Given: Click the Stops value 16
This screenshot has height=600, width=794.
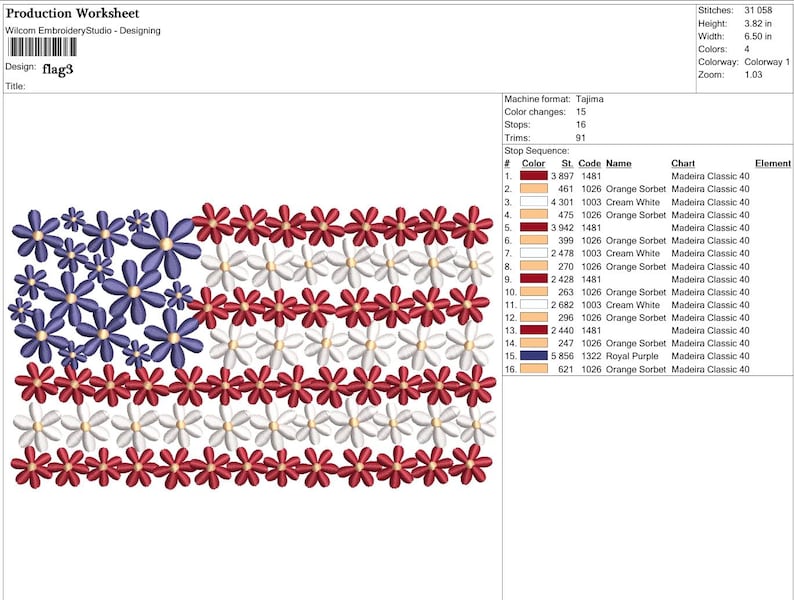Looking at the screenshot, I should (x=581, y=125).
